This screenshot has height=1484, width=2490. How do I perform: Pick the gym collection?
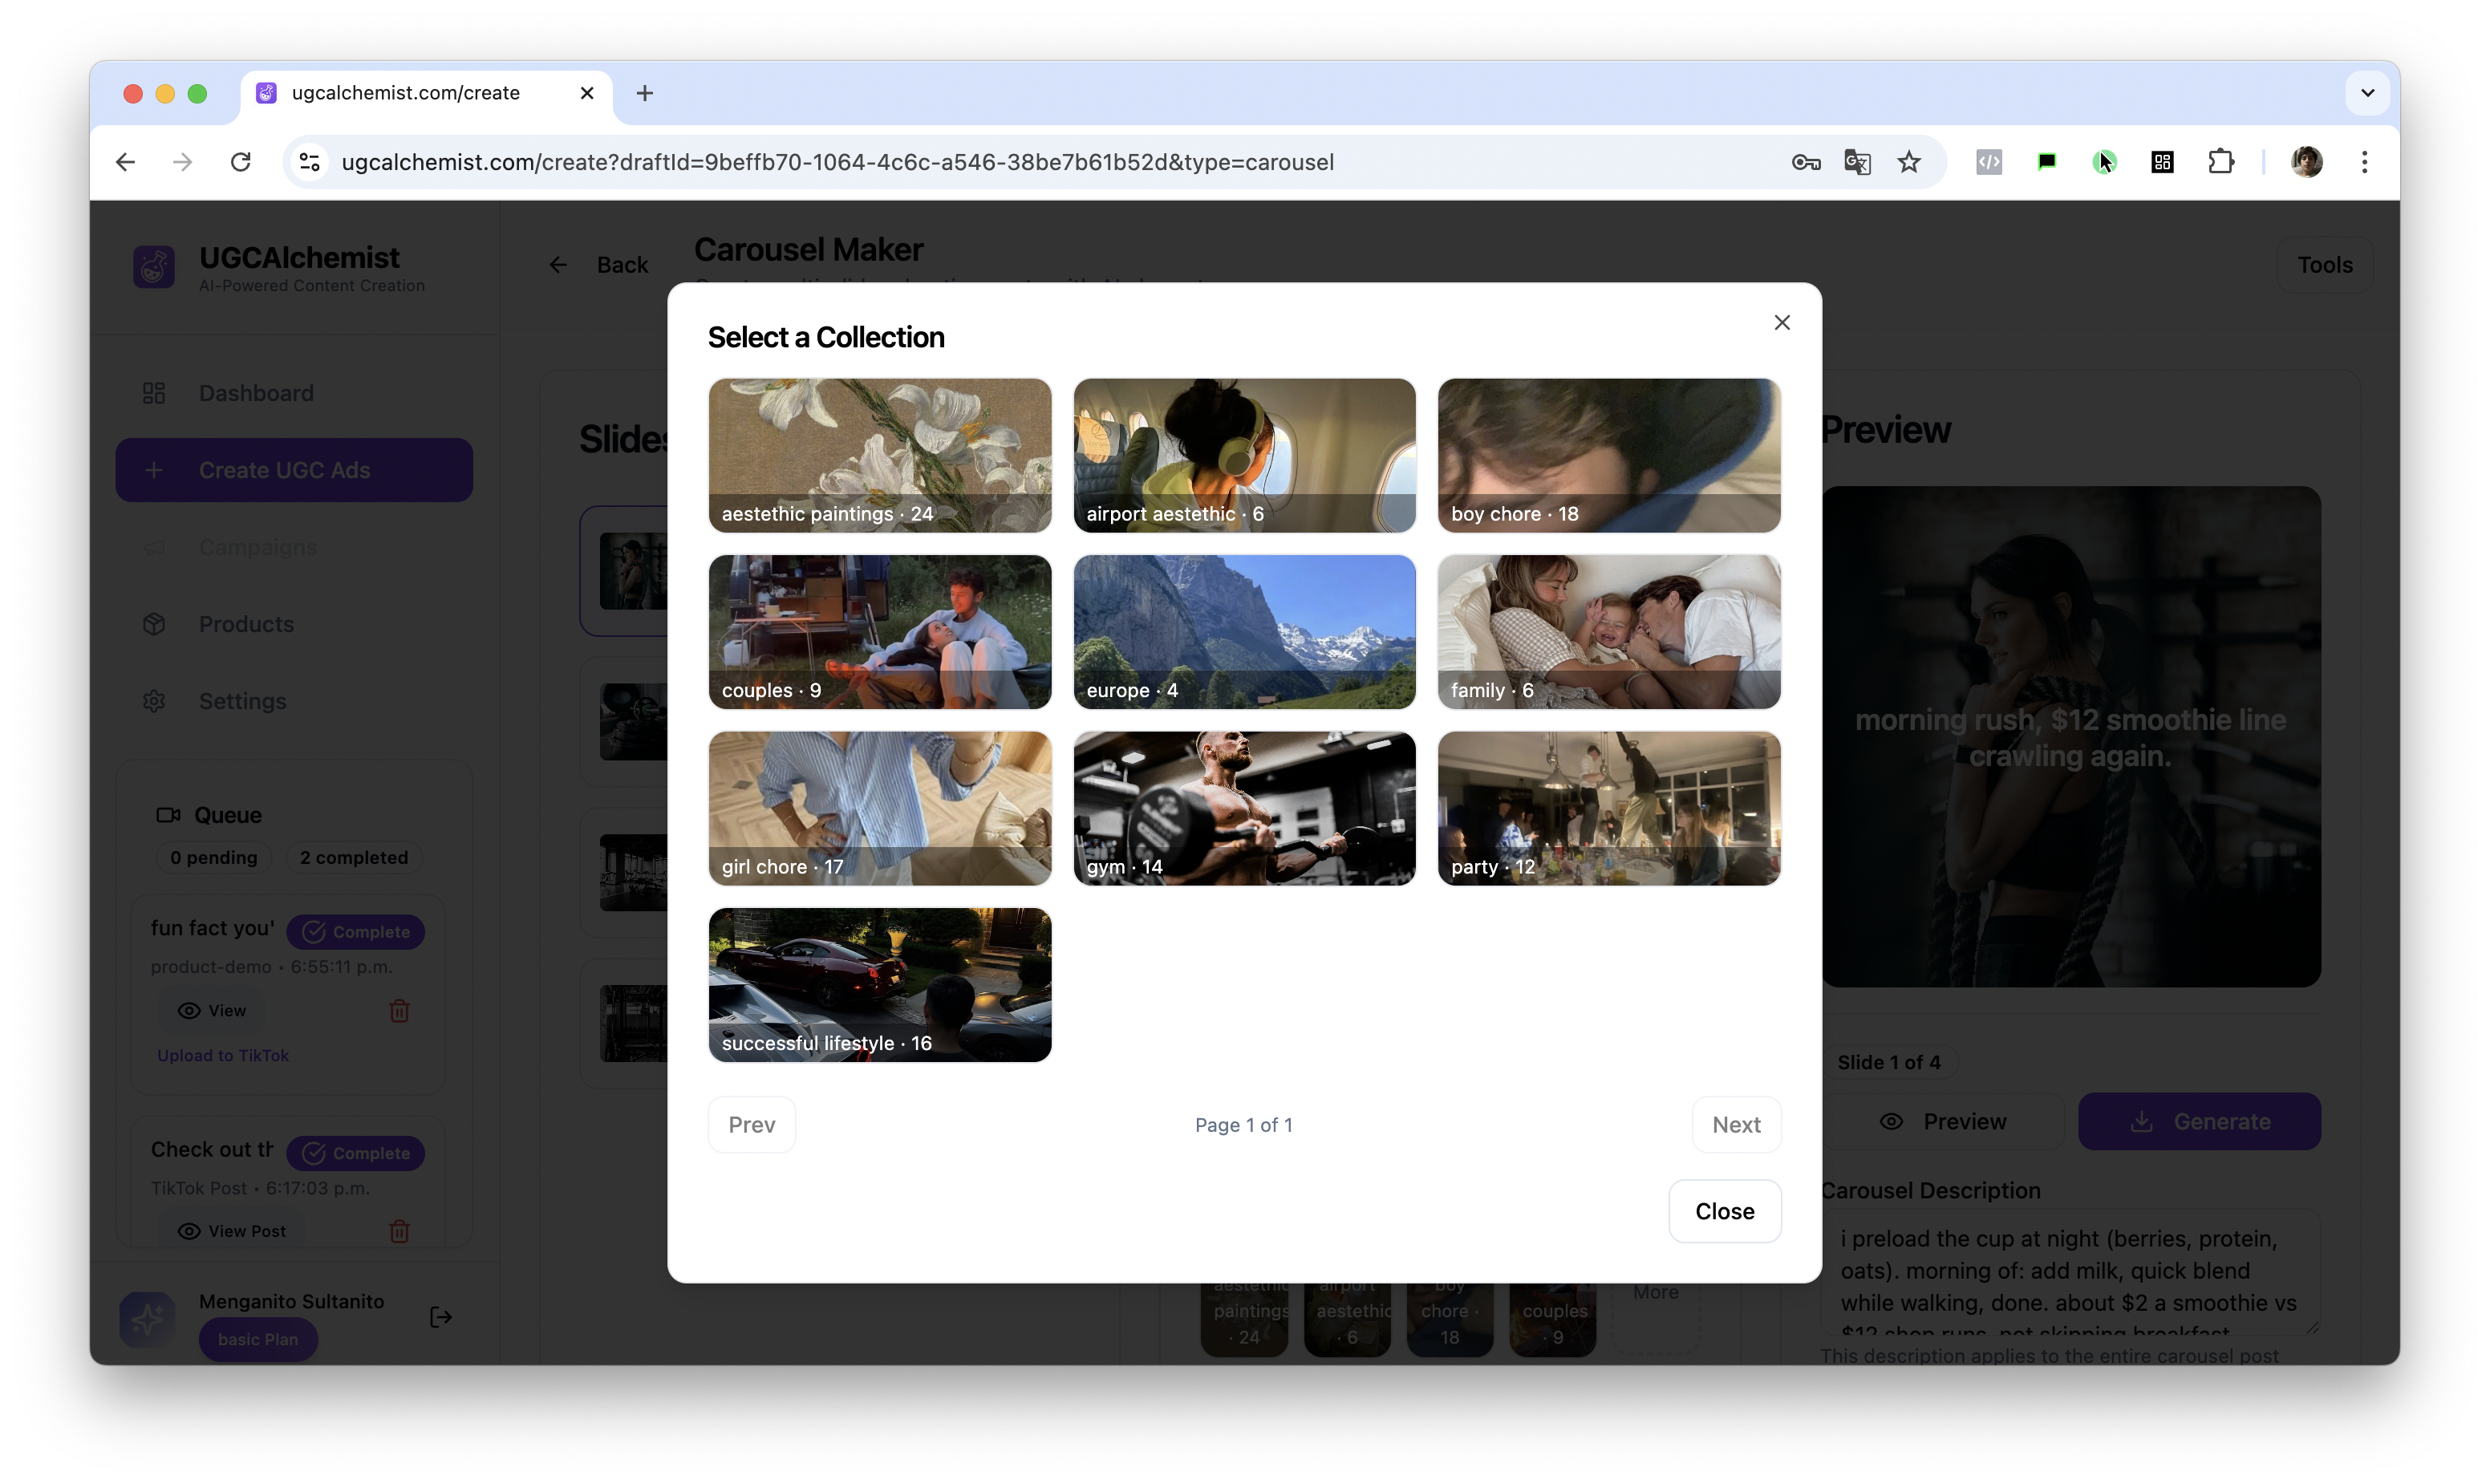(x=1244, y=808)
